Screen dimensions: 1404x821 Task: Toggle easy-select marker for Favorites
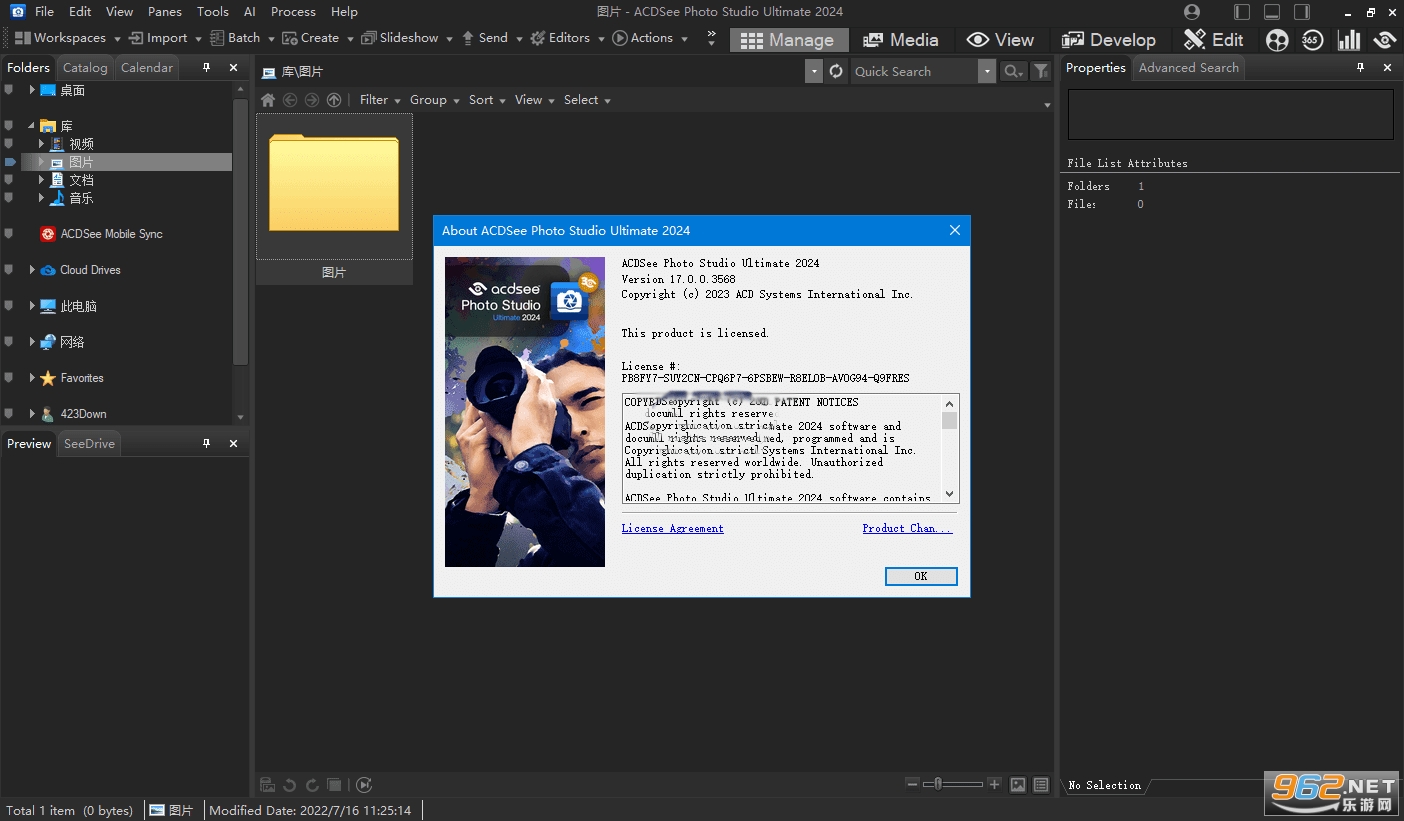[x=9, y=378]
